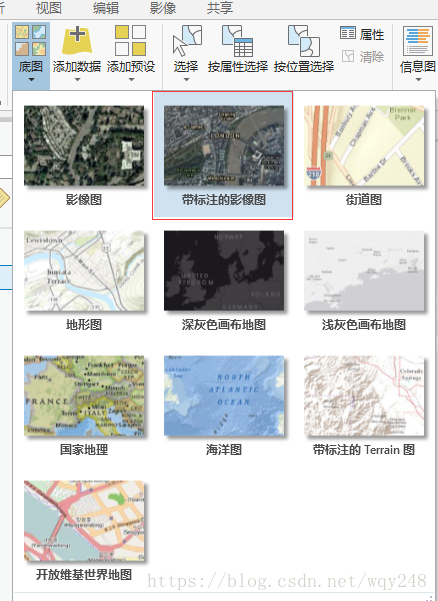438x601 pixels.
Task: Expand the 信息图 dropdown arrow
Action: [x=418, y=80]
